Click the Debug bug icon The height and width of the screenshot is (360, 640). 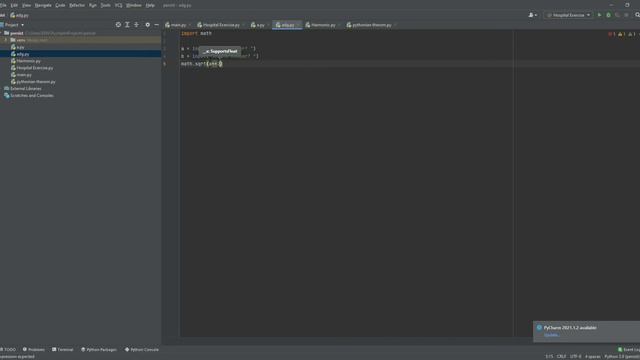608,15
